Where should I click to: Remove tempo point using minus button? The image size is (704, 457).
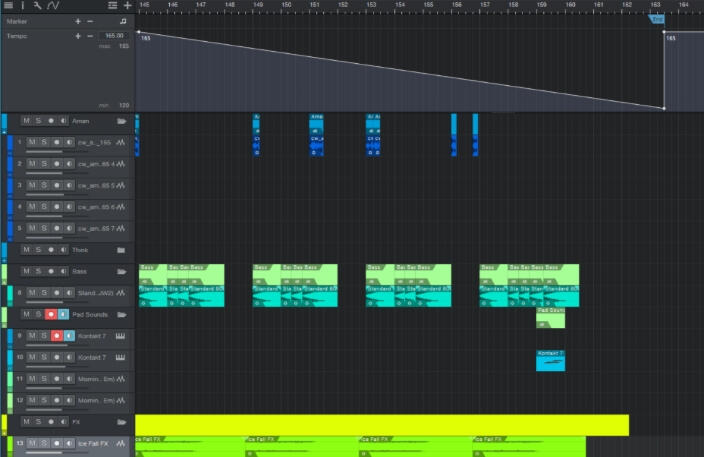(x=90, y=36)
